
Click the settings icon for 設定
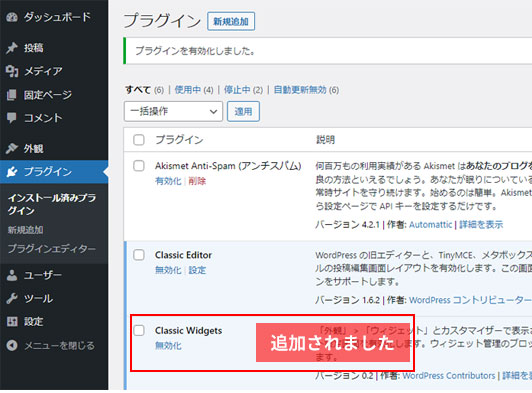[12, 321]
